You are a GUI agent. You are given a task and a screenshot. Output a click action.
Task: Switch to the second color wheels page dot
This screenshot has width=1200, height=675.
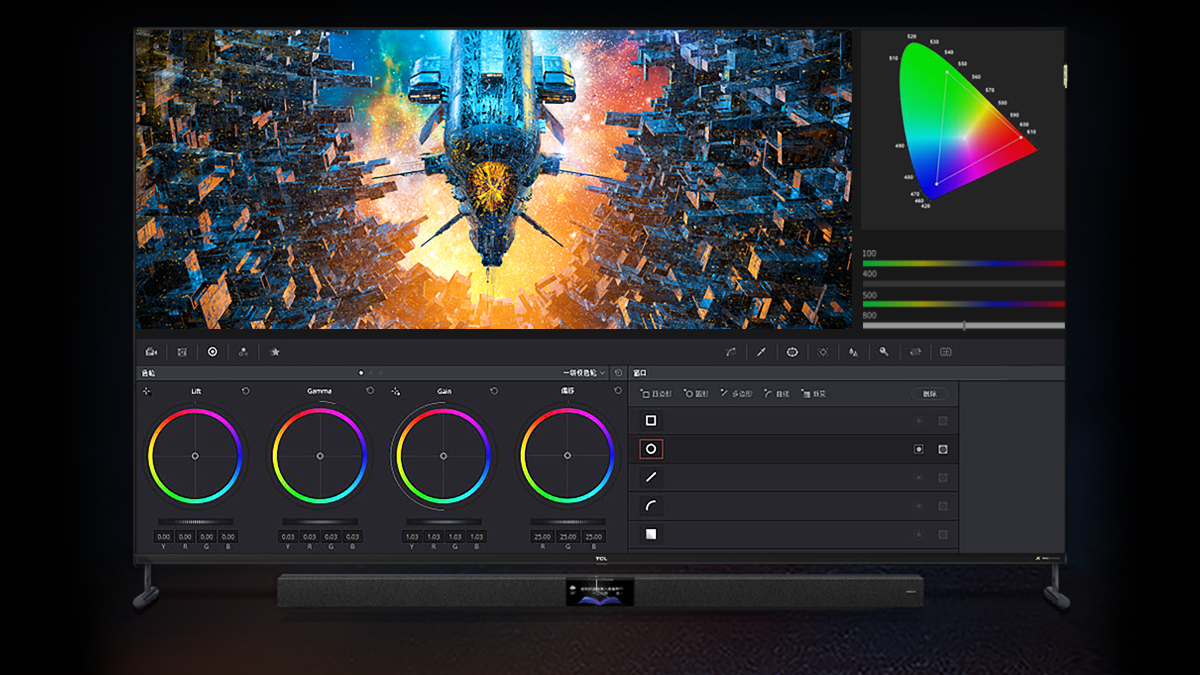tap(370, 373)
